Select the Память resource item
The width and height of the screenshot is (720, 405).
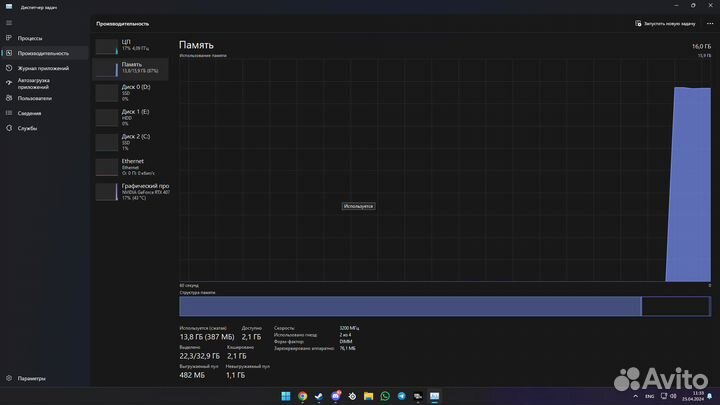pos(131,68)
